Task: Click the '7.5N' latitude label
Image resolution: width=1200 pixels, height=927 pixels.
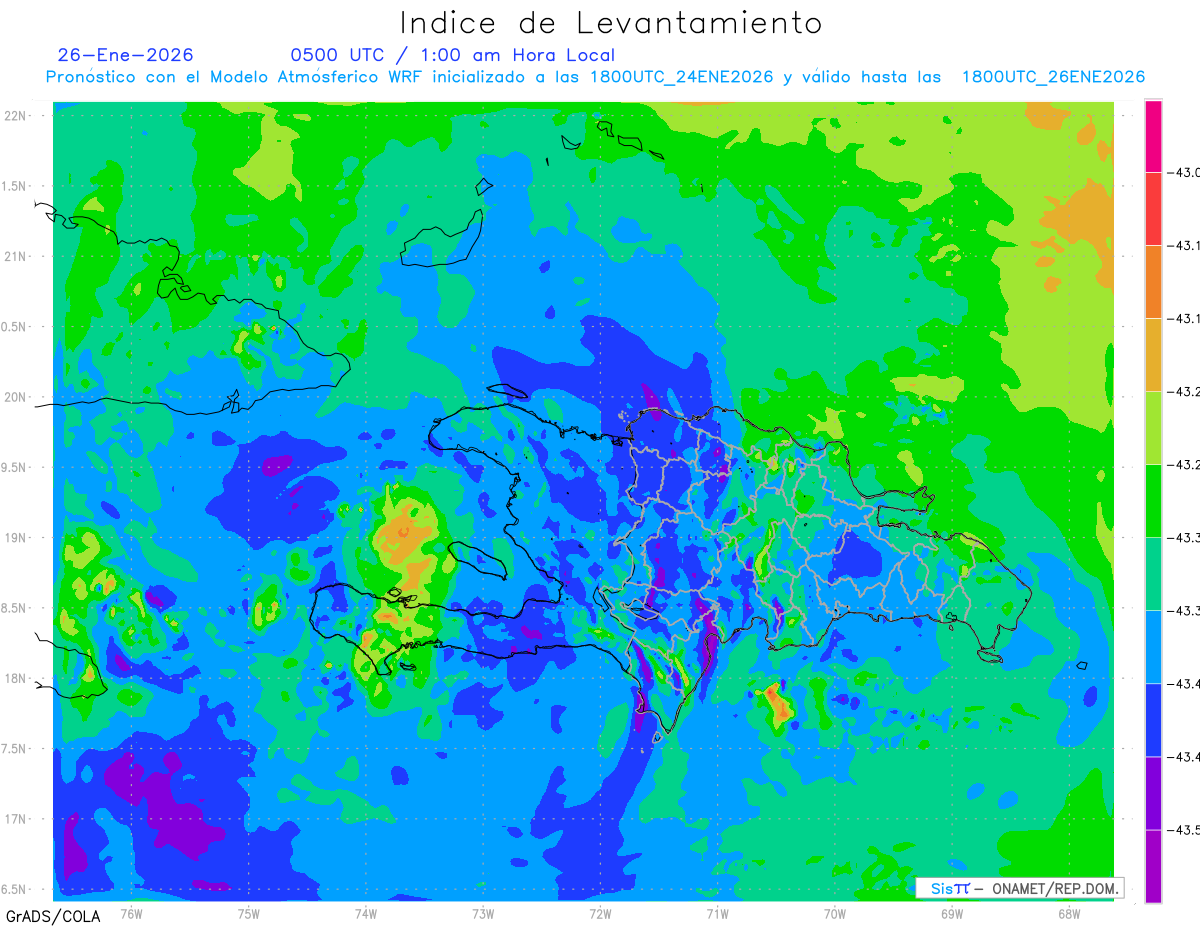Action: [x=14, y=749]
